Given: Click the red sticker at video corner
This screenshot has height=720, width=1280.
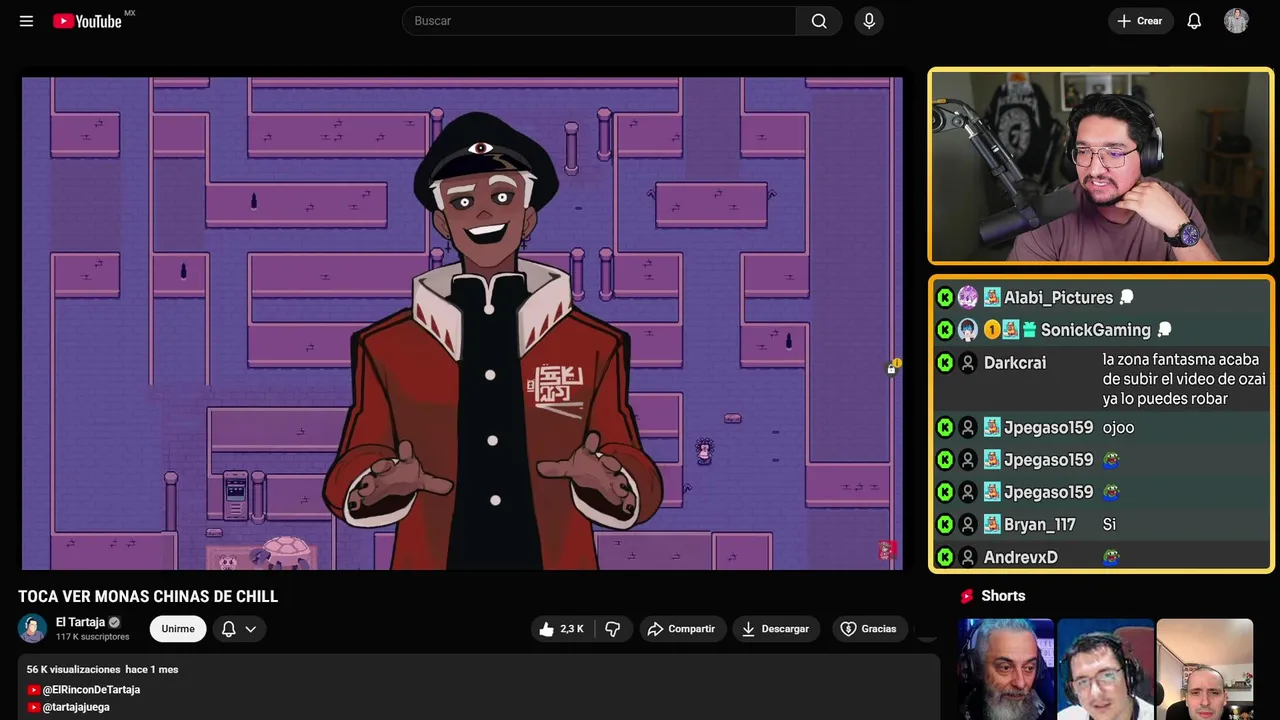Looking at the screenshot, I should coord(887,550).
